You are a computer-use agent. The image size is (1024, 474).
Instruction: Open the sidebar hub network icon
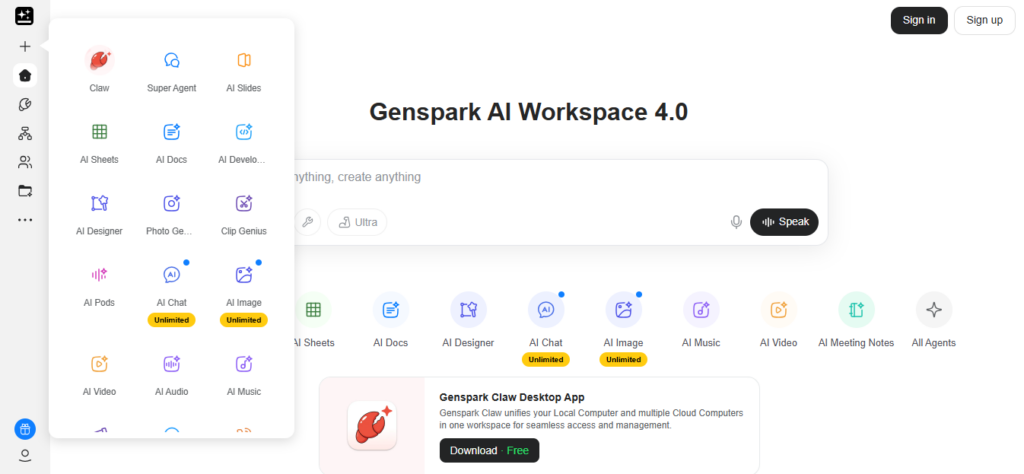coord(25,133)
